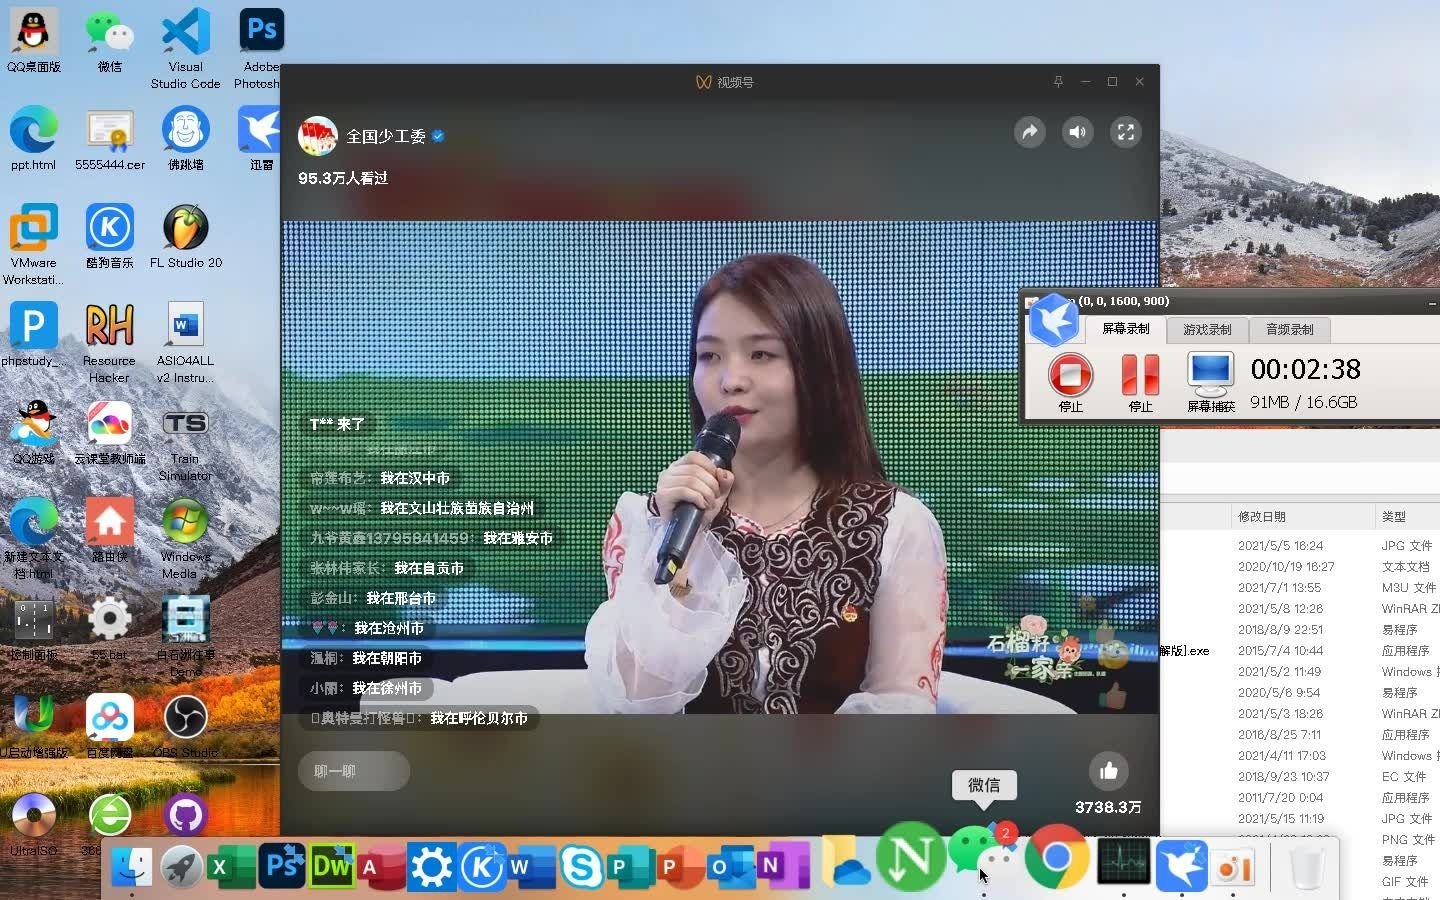Click the blue bird logo in the recorder
Viewport: 1440px width, 900px height.
(x=1054, y=321)
